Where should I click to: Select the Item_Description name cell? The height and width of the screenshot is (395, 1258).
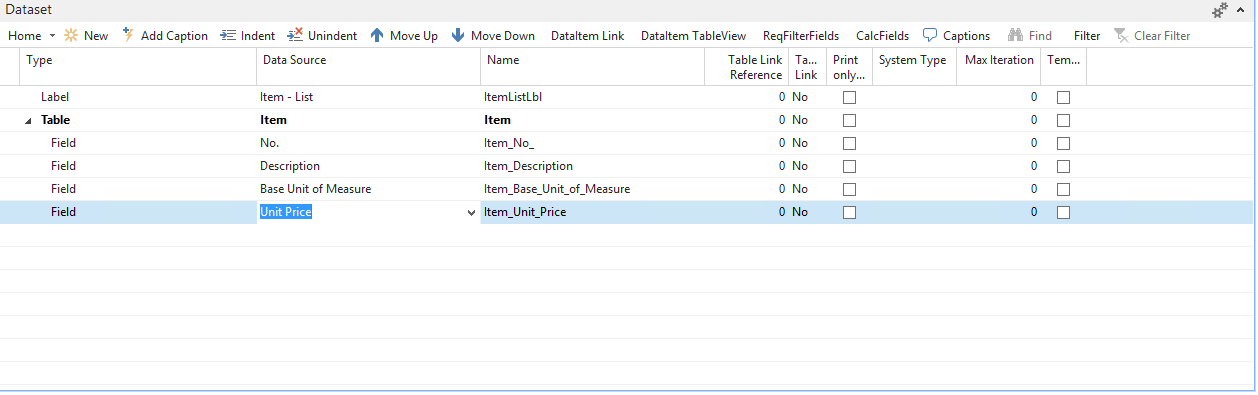point(591,166)
